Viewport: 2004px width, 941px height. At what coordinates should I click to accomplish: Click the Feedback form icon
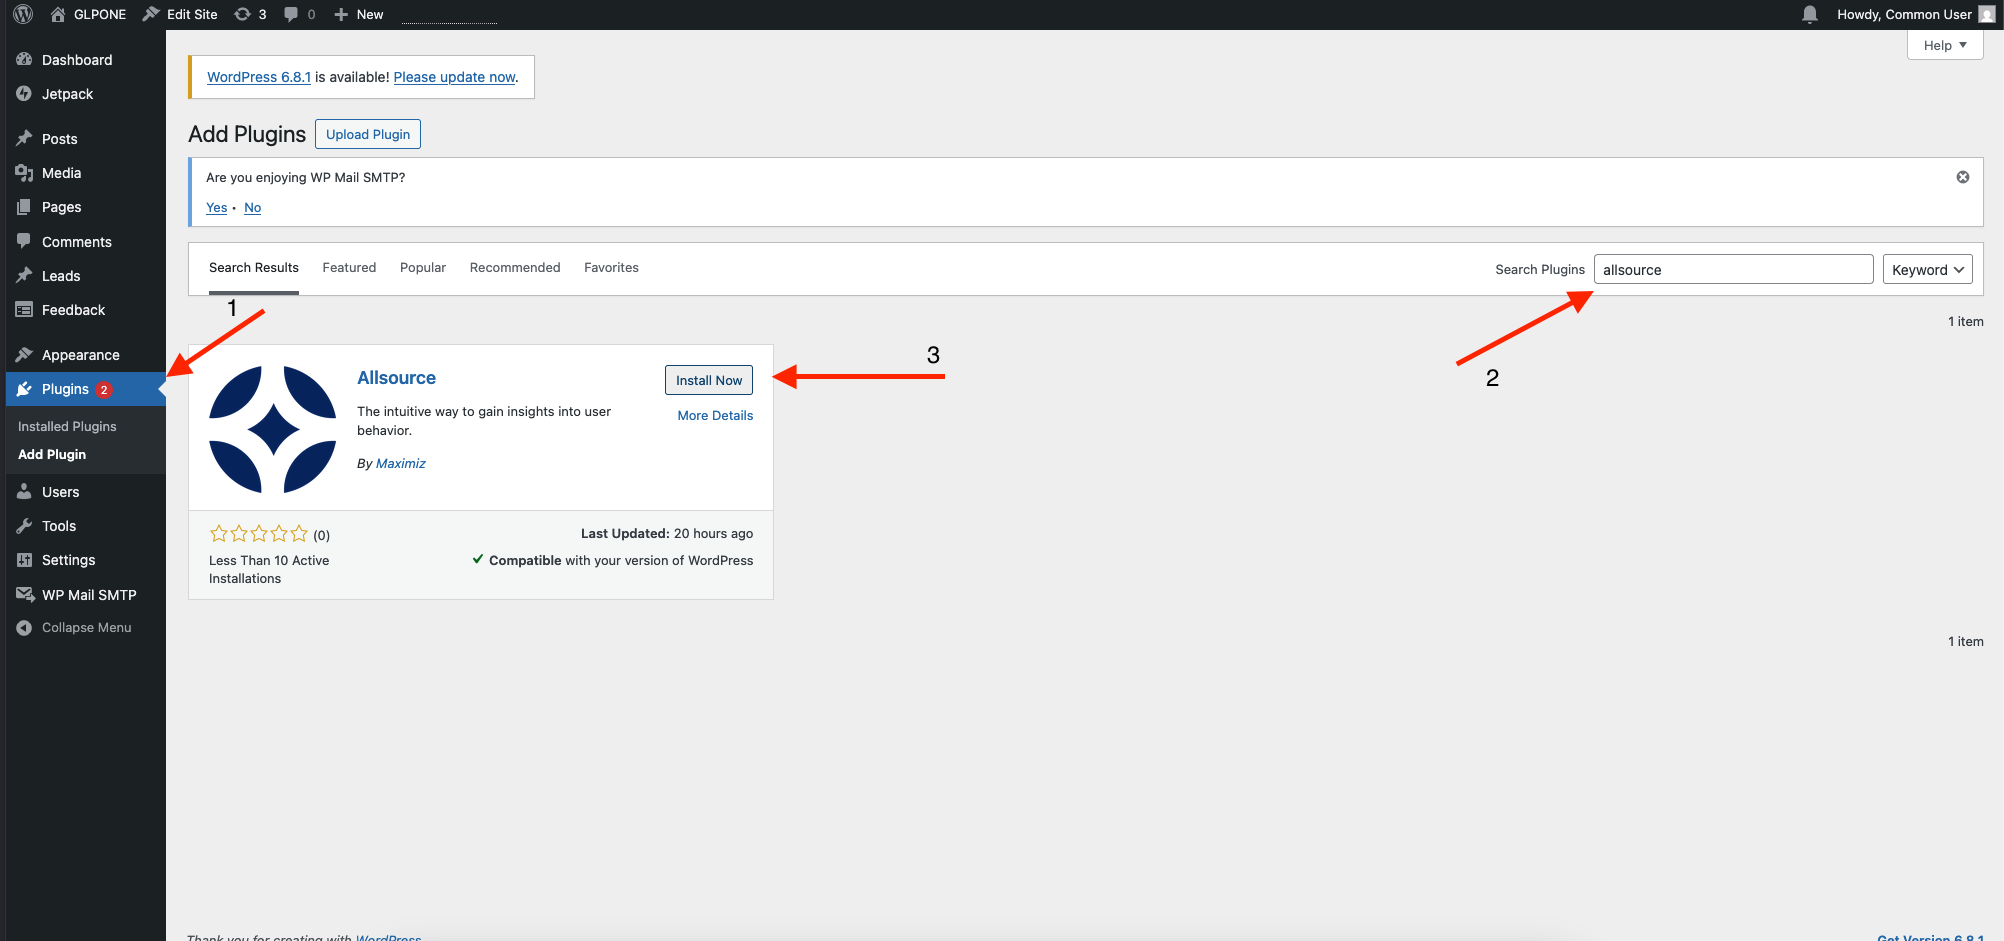[x=24, y=310]
